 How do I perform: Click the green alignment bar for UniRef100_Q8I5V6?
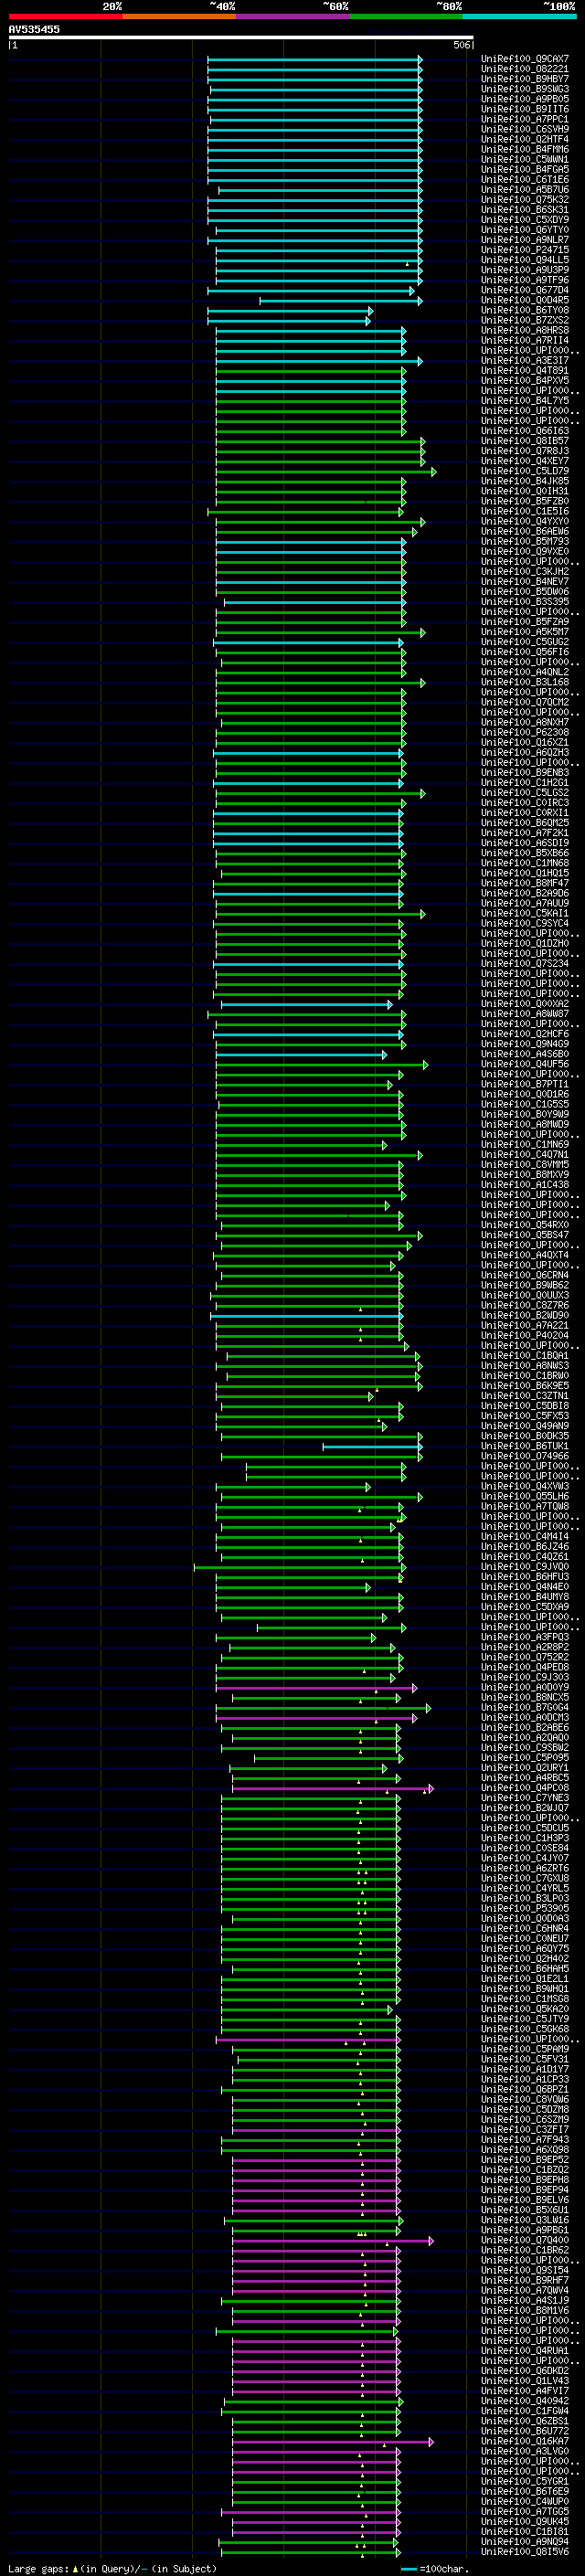309,2552
